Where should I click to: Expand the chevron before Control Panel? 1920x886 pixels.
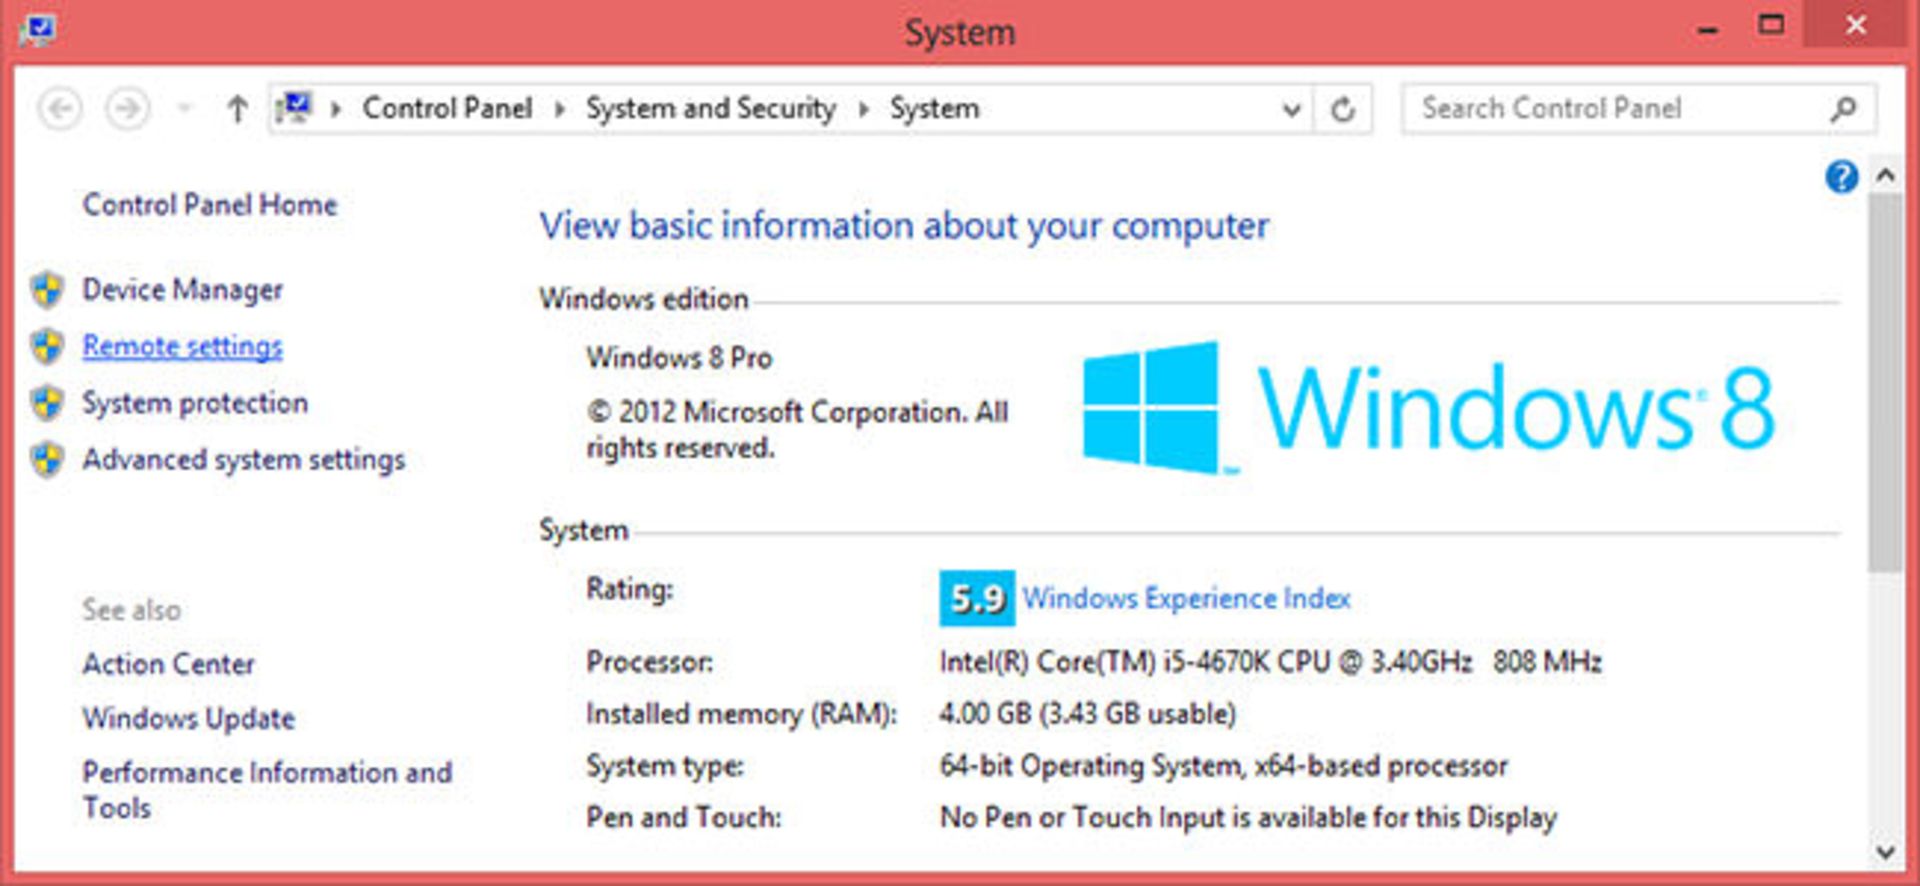(x=337, y=109)
